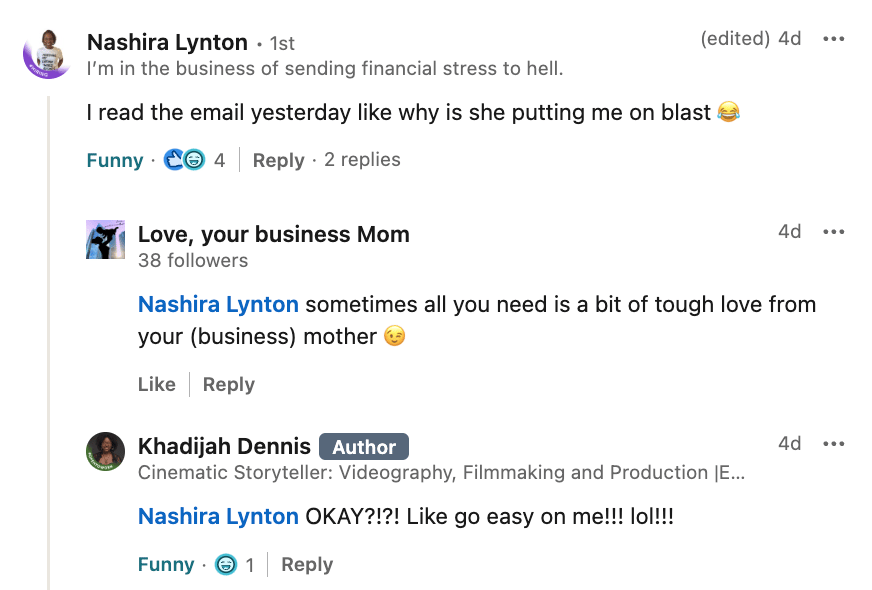Click the Nashira Lynton mention in Khadijah's reply
Image resolution: width=872 pixels, height=590 pixels.
(x=218, y=516)
